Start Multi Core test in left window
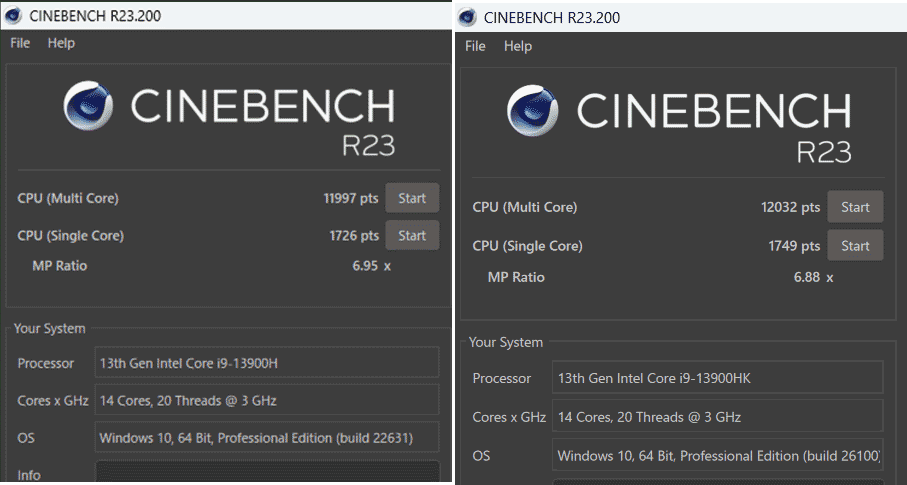Screen dimensions: 907x485 pos(412,198)
